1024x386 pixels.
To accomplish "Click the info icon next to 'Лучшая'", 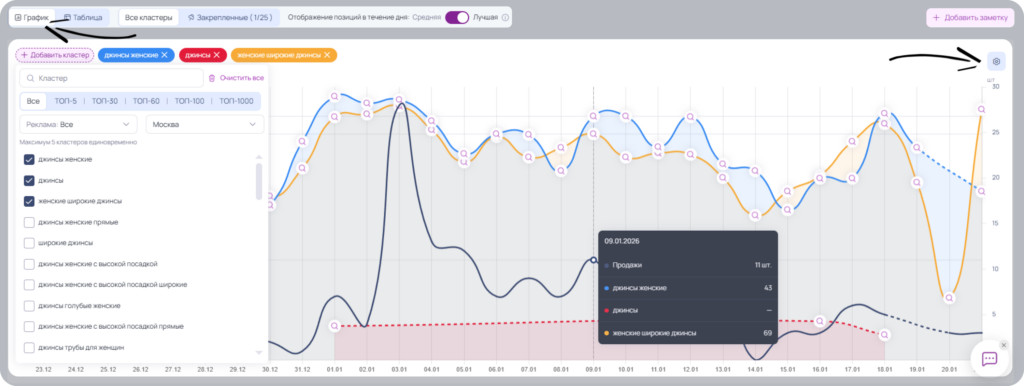I will pyautogui.click(x=505, y=18).
